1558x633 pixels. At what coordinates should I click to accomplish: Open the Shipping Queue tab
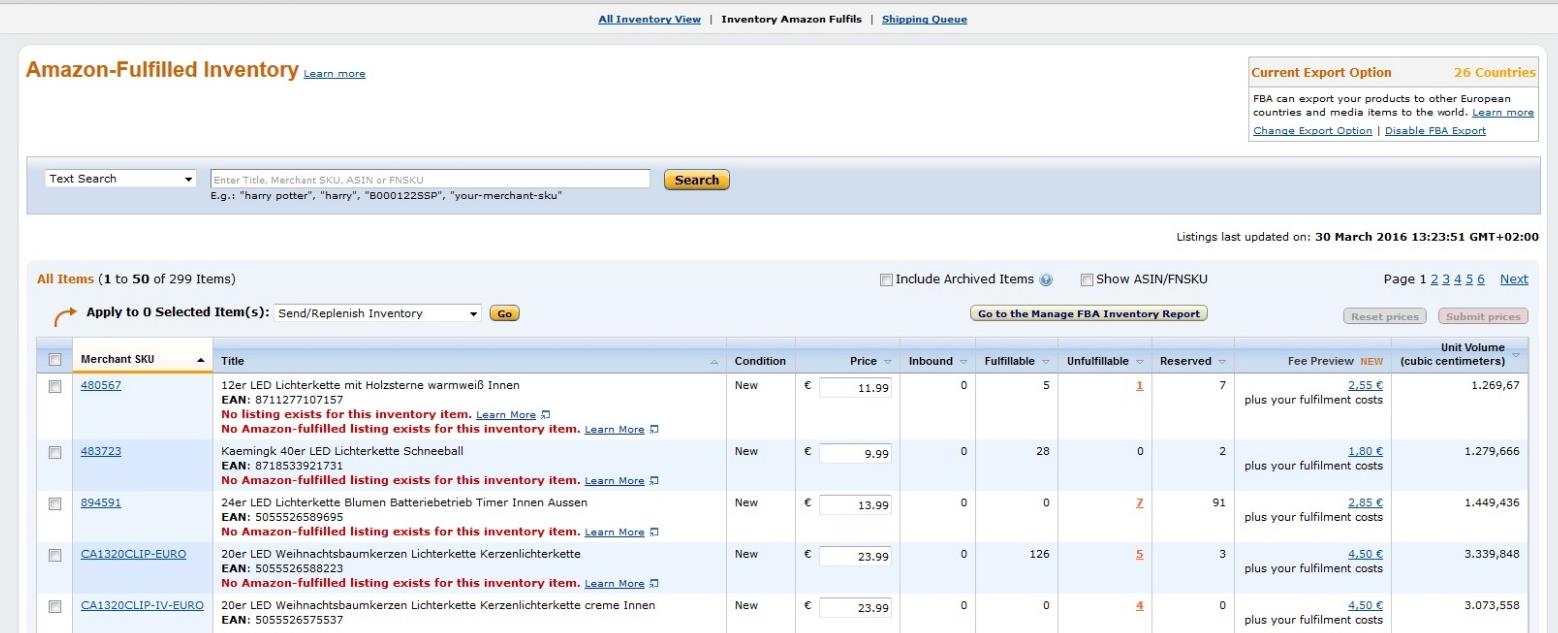924,19
